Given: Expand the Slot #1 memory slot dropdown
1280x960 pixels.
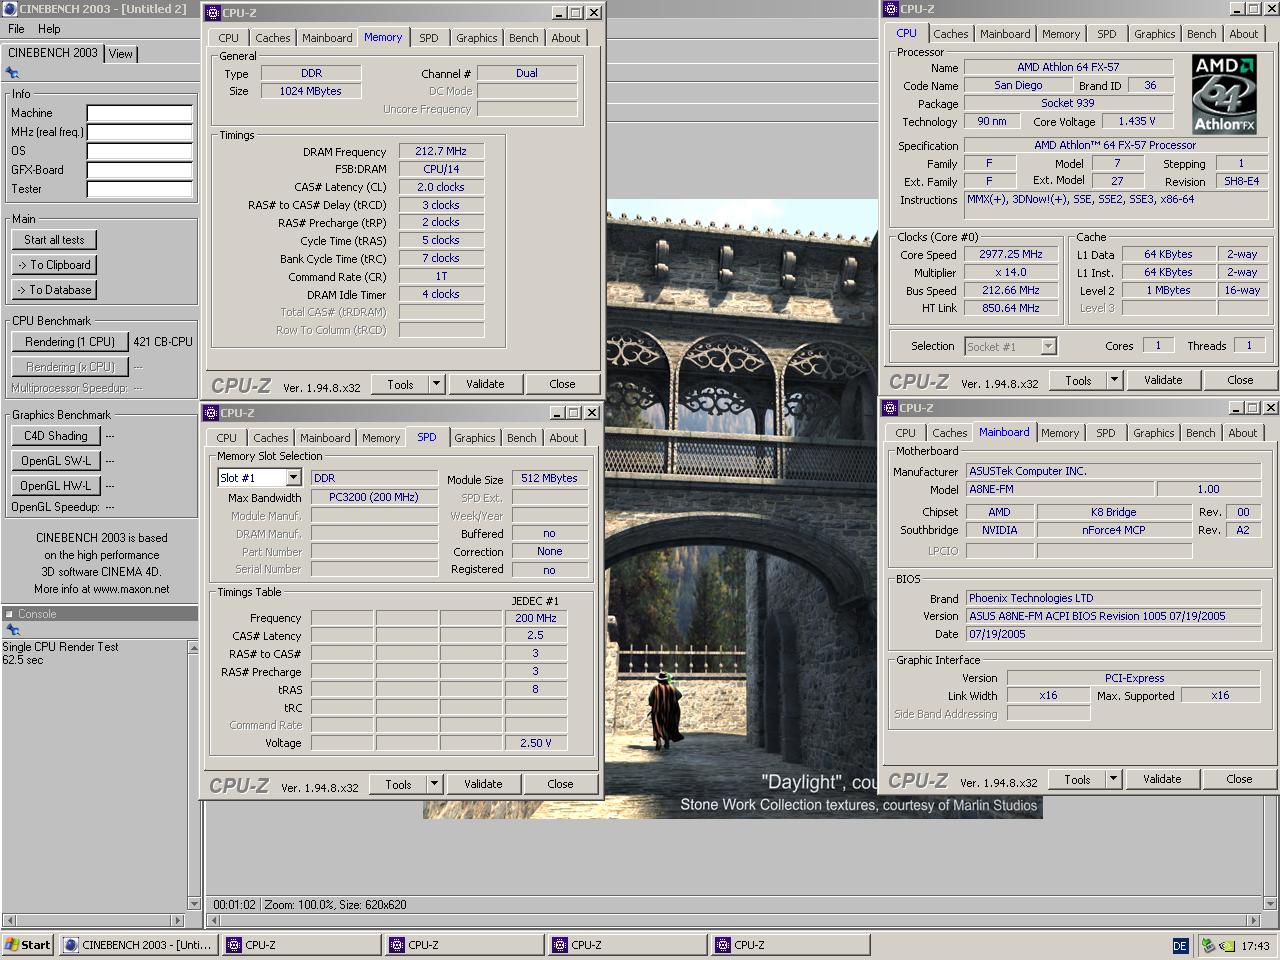Looking at the screenshot, I should coord(293,478).
